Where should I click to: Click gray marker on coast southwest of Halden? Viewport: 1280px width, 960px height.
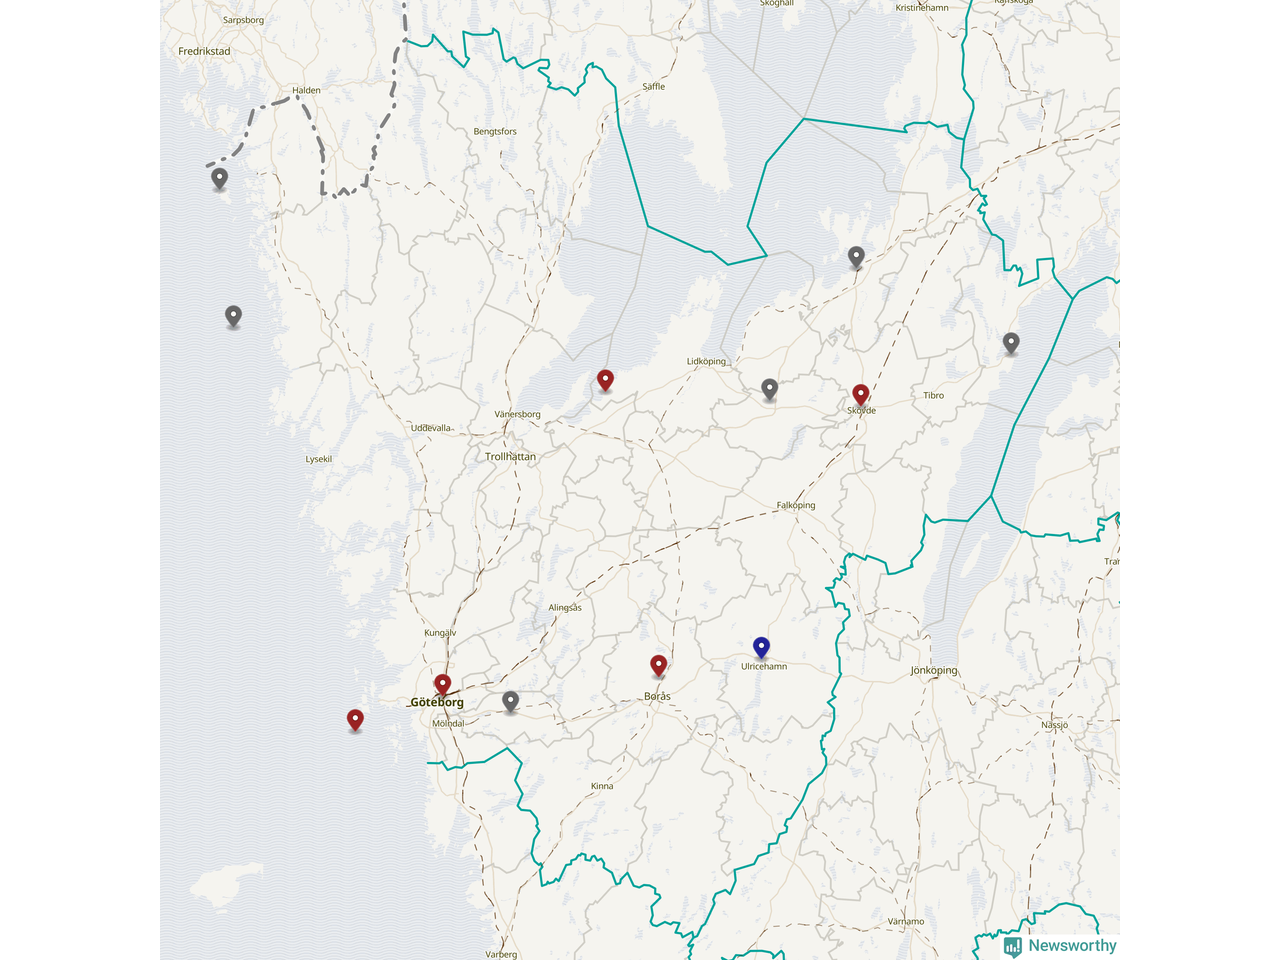click(219, 179)
